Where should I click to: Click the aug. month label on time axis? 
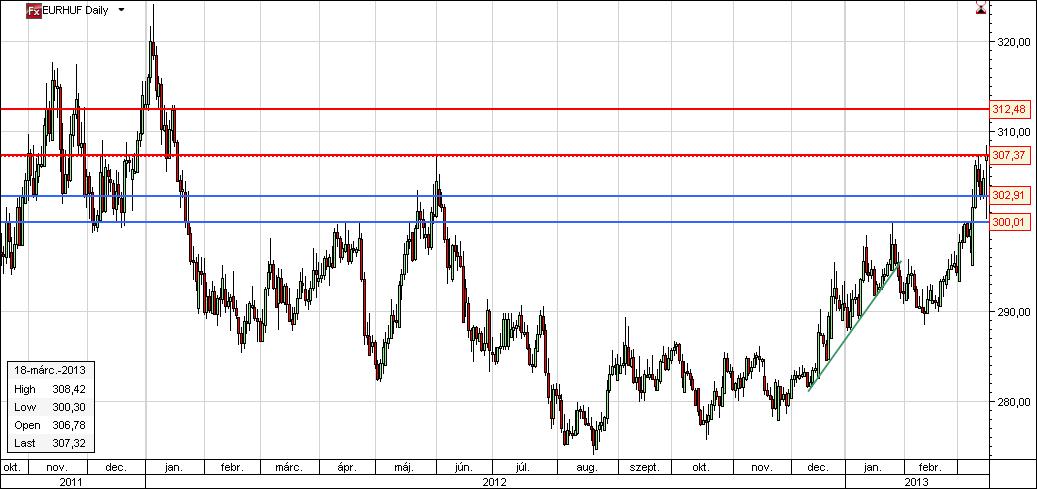coord(587,467)
